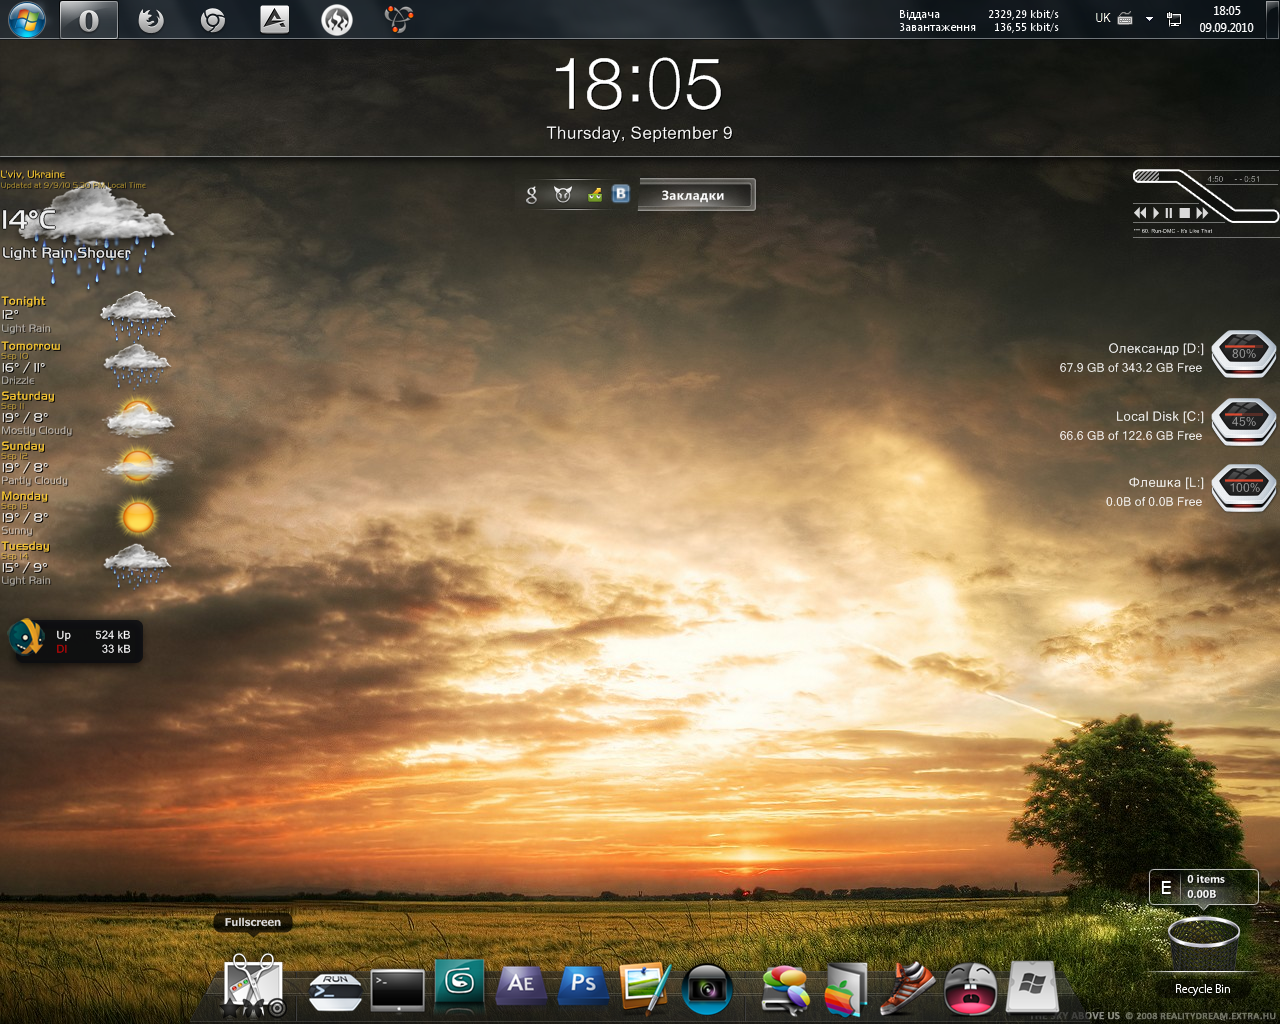The width and height of the screenshot is (1280, 1024).
Task: Open the Run command dock icon
Action: tap(335, 989)
